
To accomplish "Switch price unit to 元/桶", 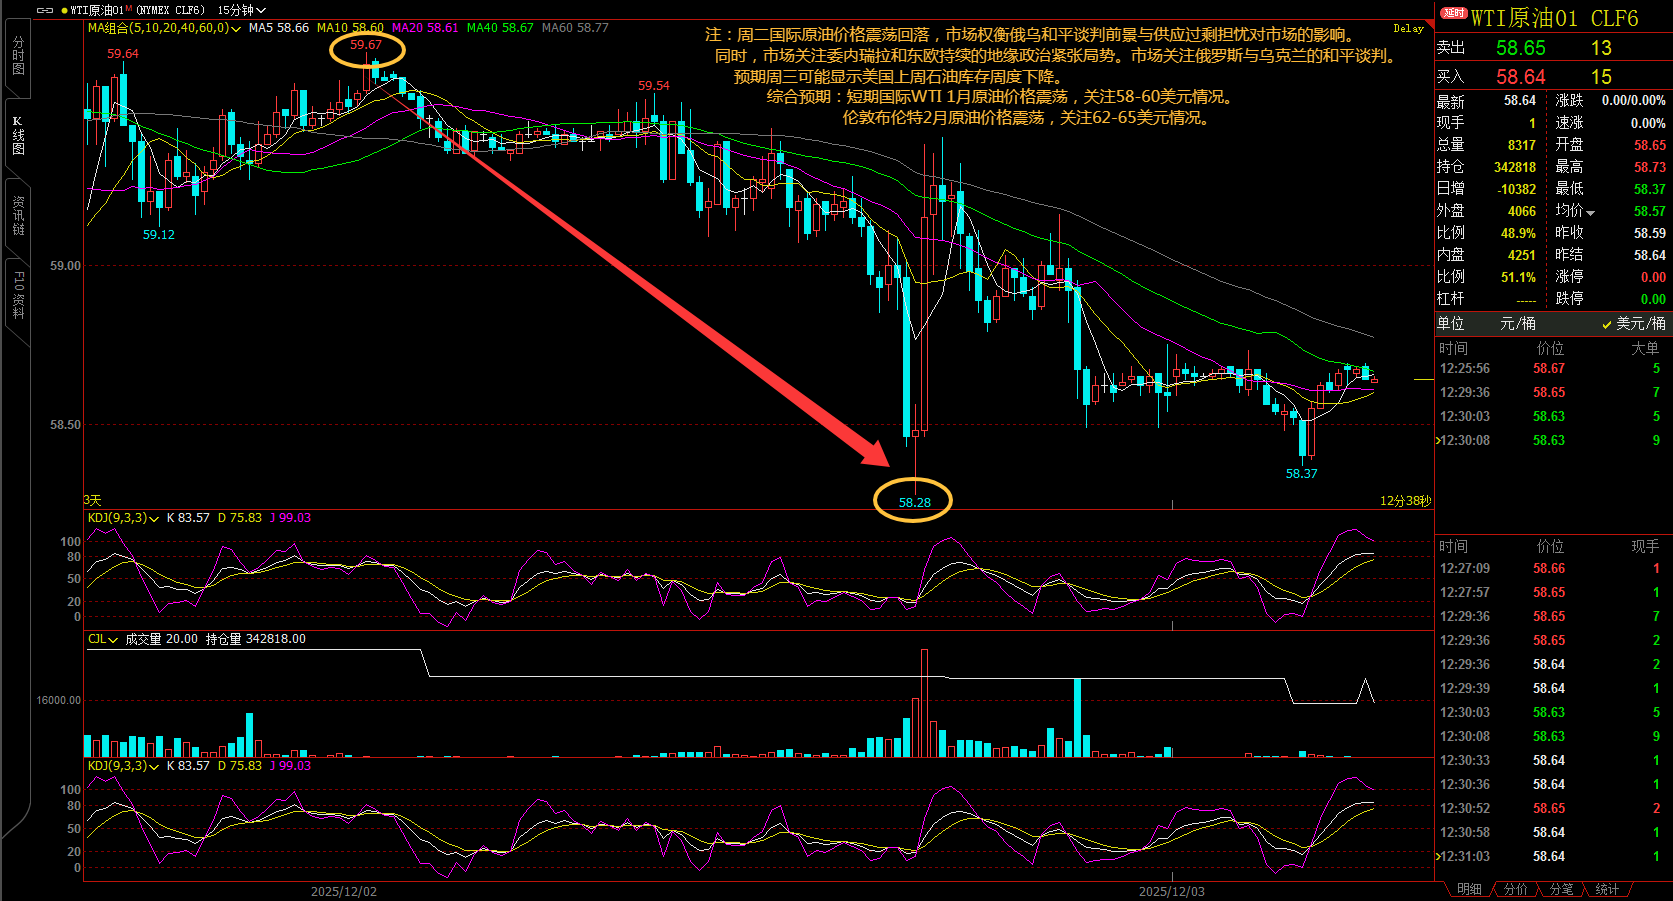I will point(1517,323).
